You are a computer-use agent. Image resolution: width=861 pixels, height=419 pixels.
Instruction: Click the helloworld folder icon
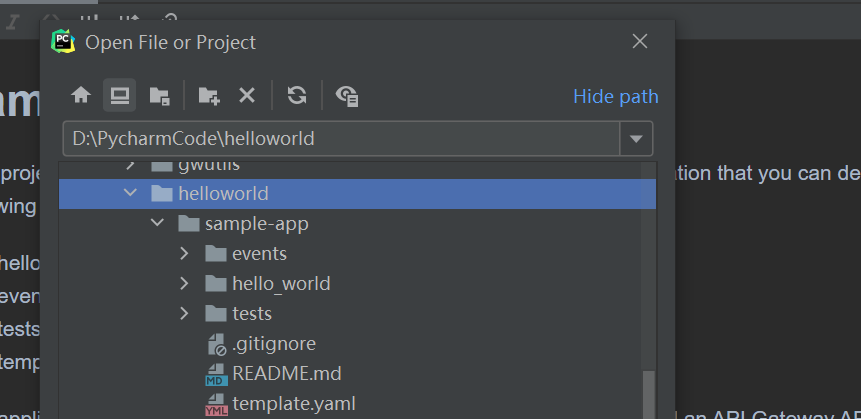click(x=162, y=193)
